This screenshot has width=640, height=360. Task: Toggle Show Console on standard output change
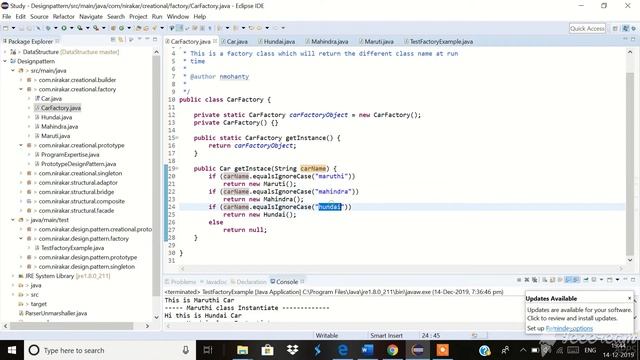568,280
